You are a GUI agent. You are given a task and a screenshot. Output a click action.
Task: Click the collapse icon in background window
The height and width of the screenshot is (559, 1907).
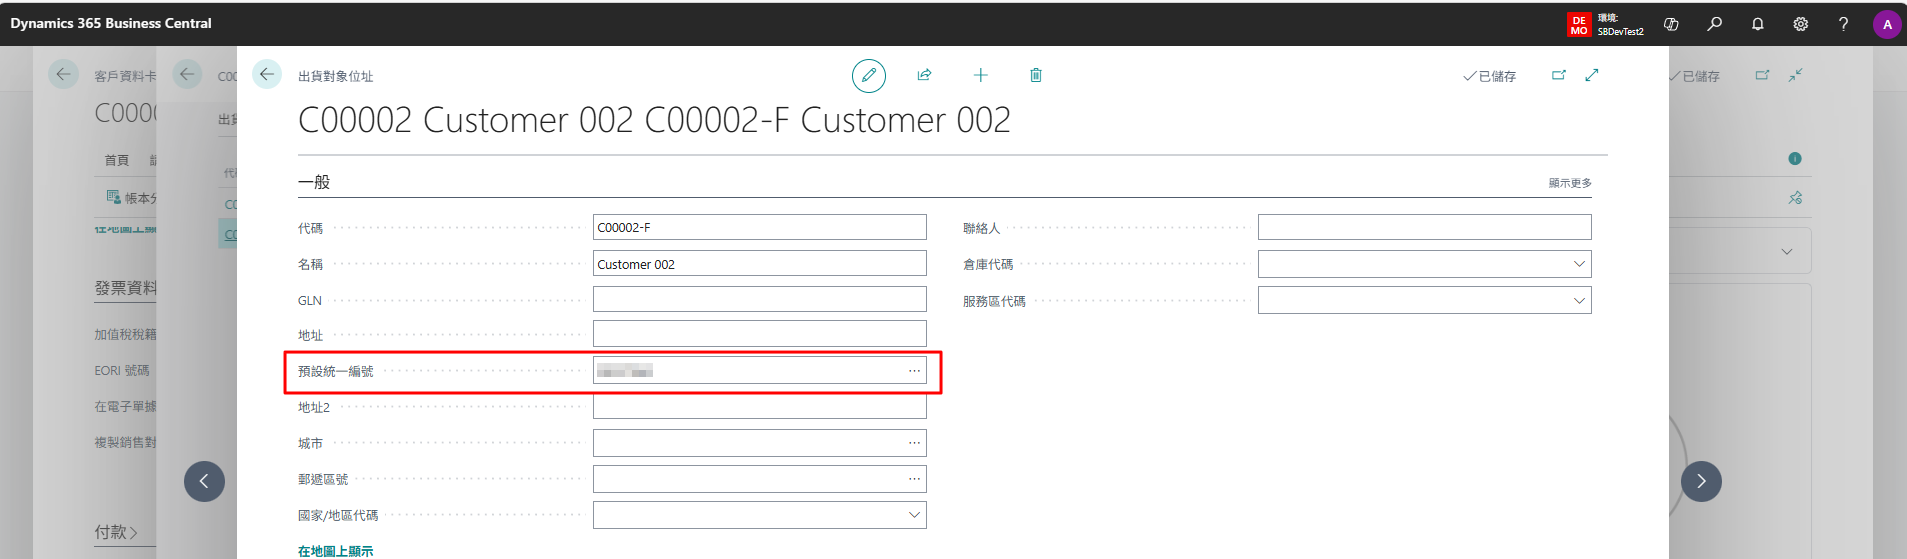(1796, 75)
